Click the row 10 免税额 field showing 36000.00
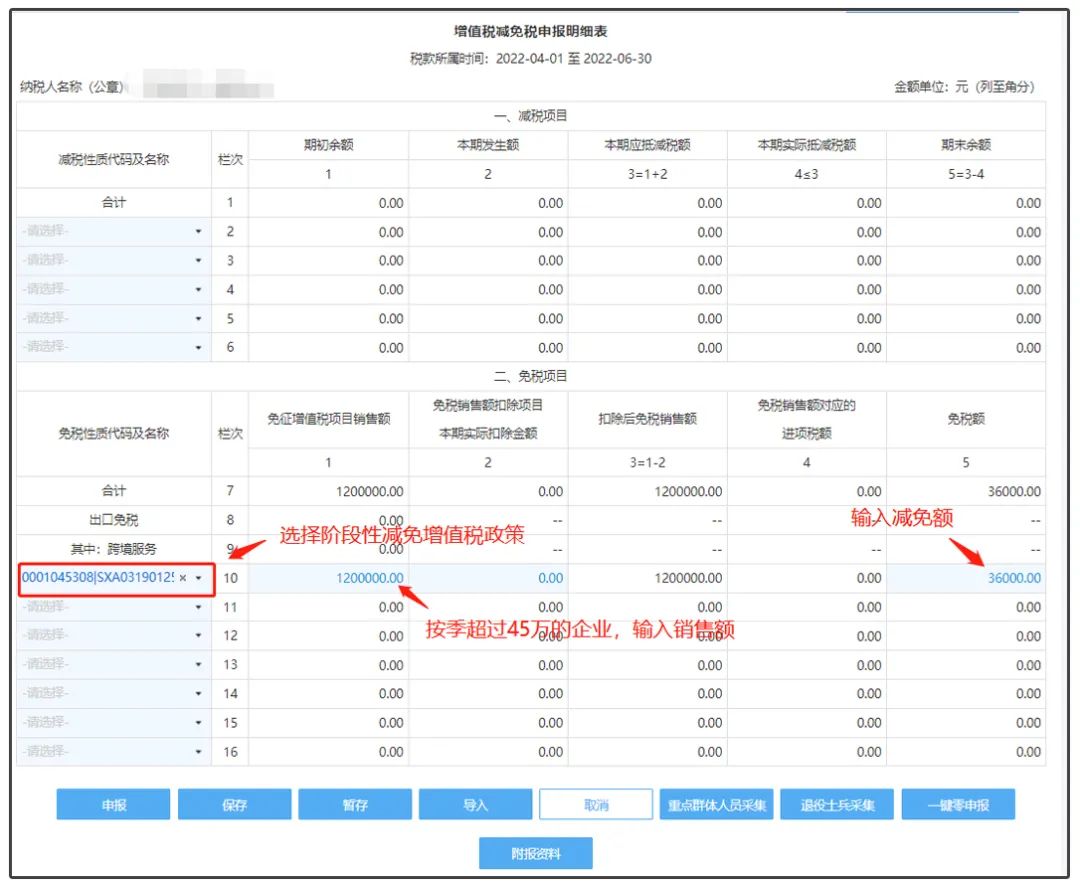 [966, 578]
